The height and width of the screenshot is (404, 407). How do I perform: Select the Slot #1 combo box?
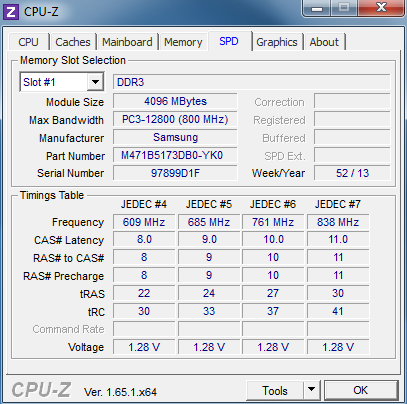[62, 82]
